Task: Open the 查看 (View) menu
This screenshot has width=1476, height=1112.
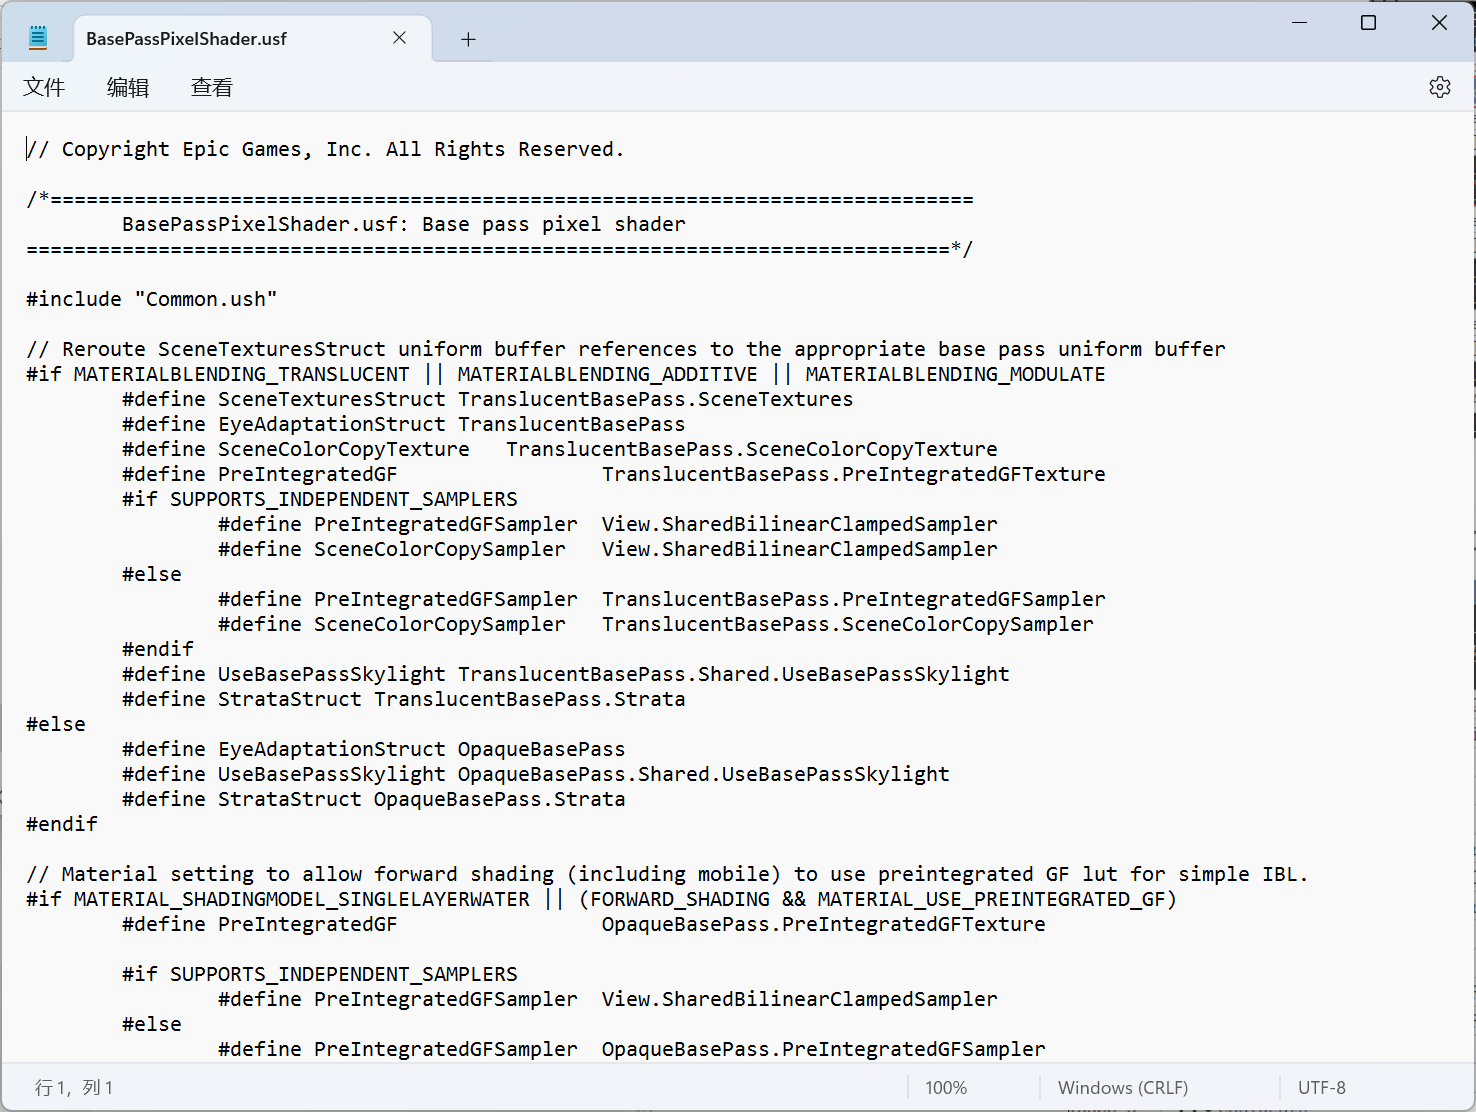Action: click(x=212, y=87)
